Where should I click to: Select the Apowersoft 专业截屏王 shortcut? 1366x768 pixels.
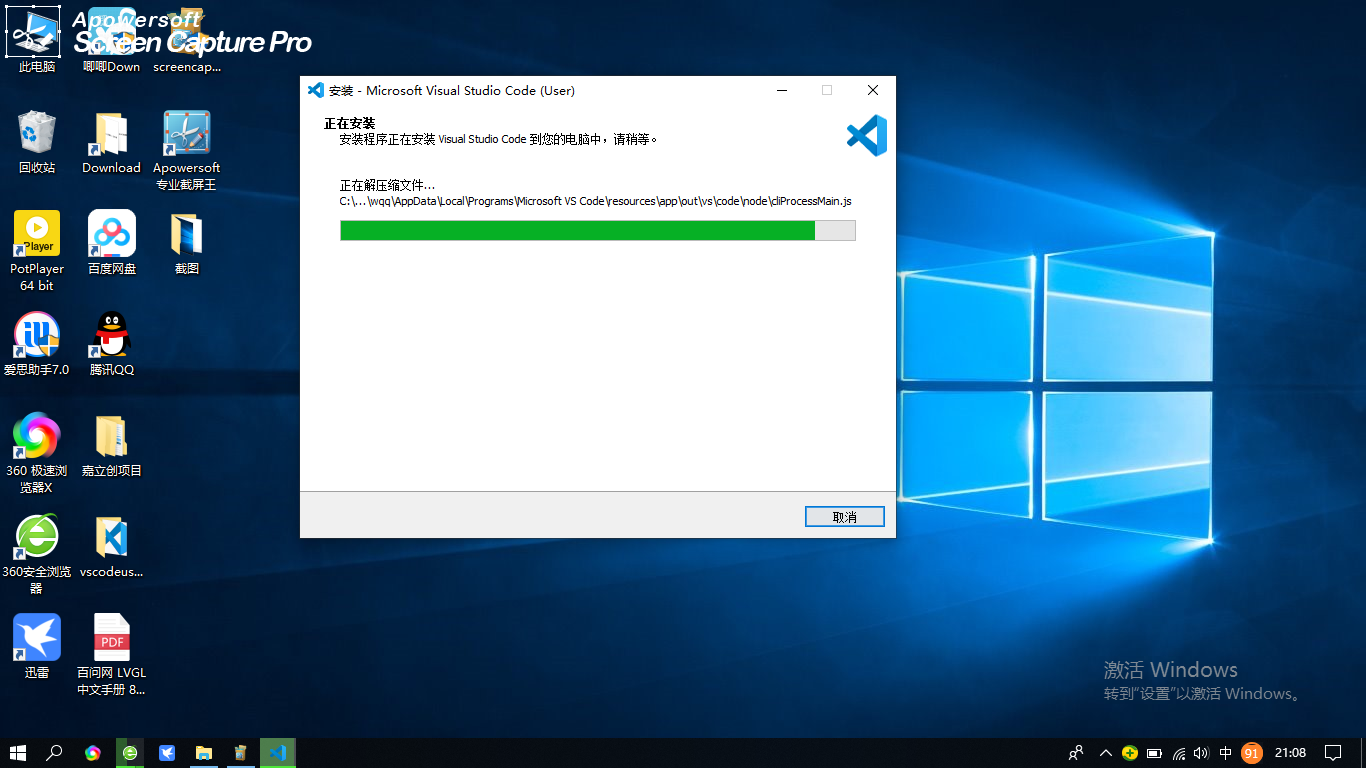[x=187, y=151]
